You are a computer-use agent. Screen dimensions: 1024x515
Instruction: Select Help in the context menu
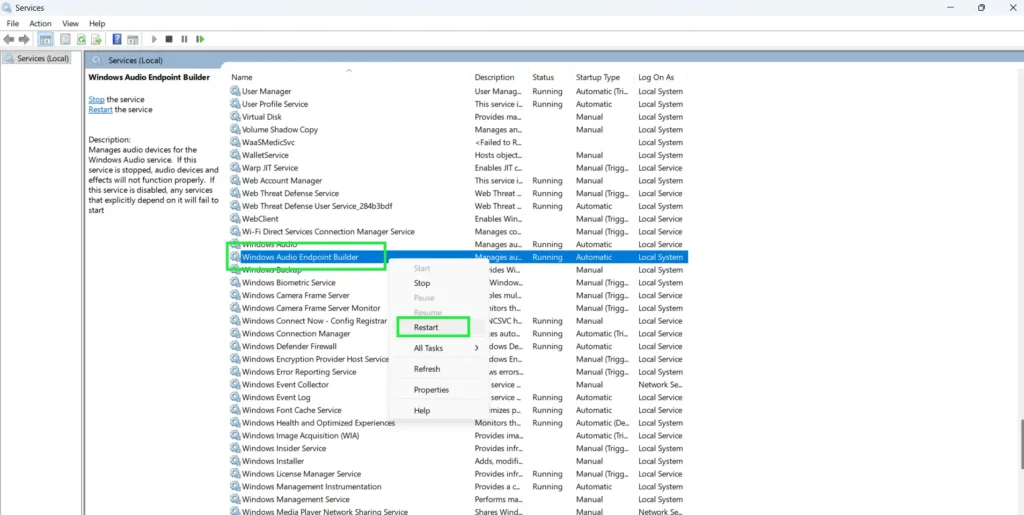[x=422, y=411]
